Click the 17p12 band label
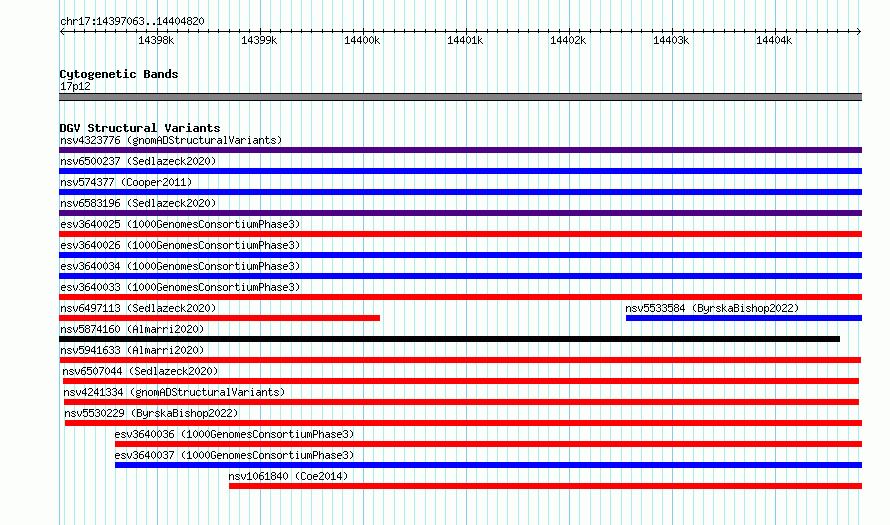This screenshot has height=525, width=890. coord(75,86)
